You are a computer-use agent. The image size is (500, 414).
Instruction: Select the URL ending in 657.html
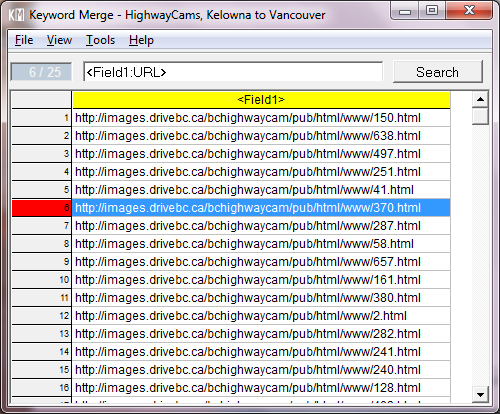261,262
